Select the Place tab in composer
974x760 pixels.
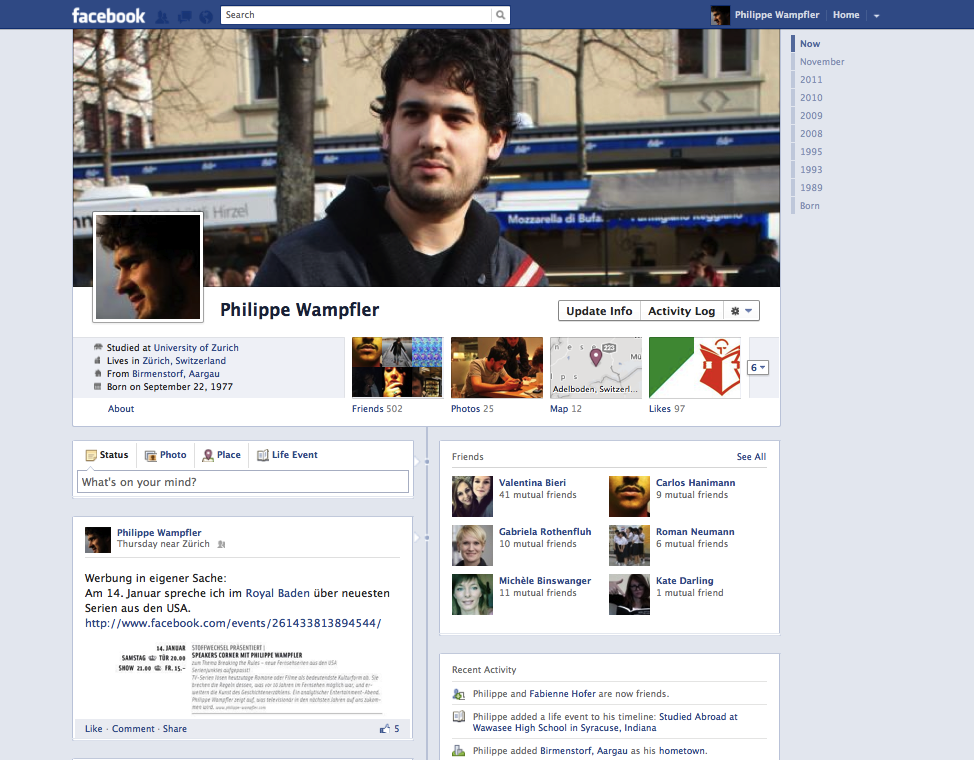221,455
